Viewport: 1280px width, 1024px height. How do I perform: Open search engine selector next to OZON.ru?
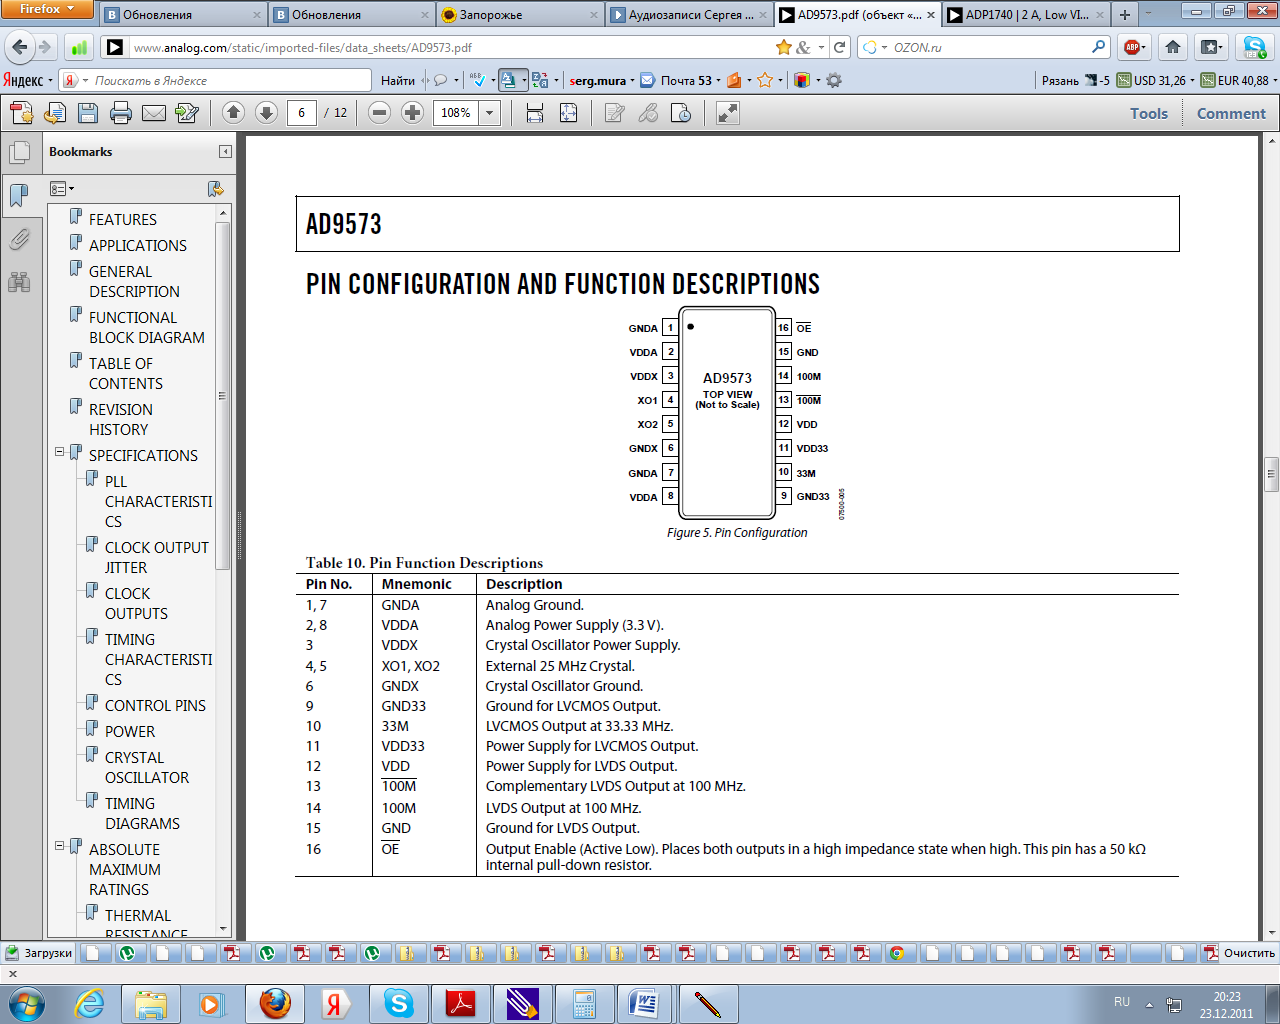[x=875, y=47]
